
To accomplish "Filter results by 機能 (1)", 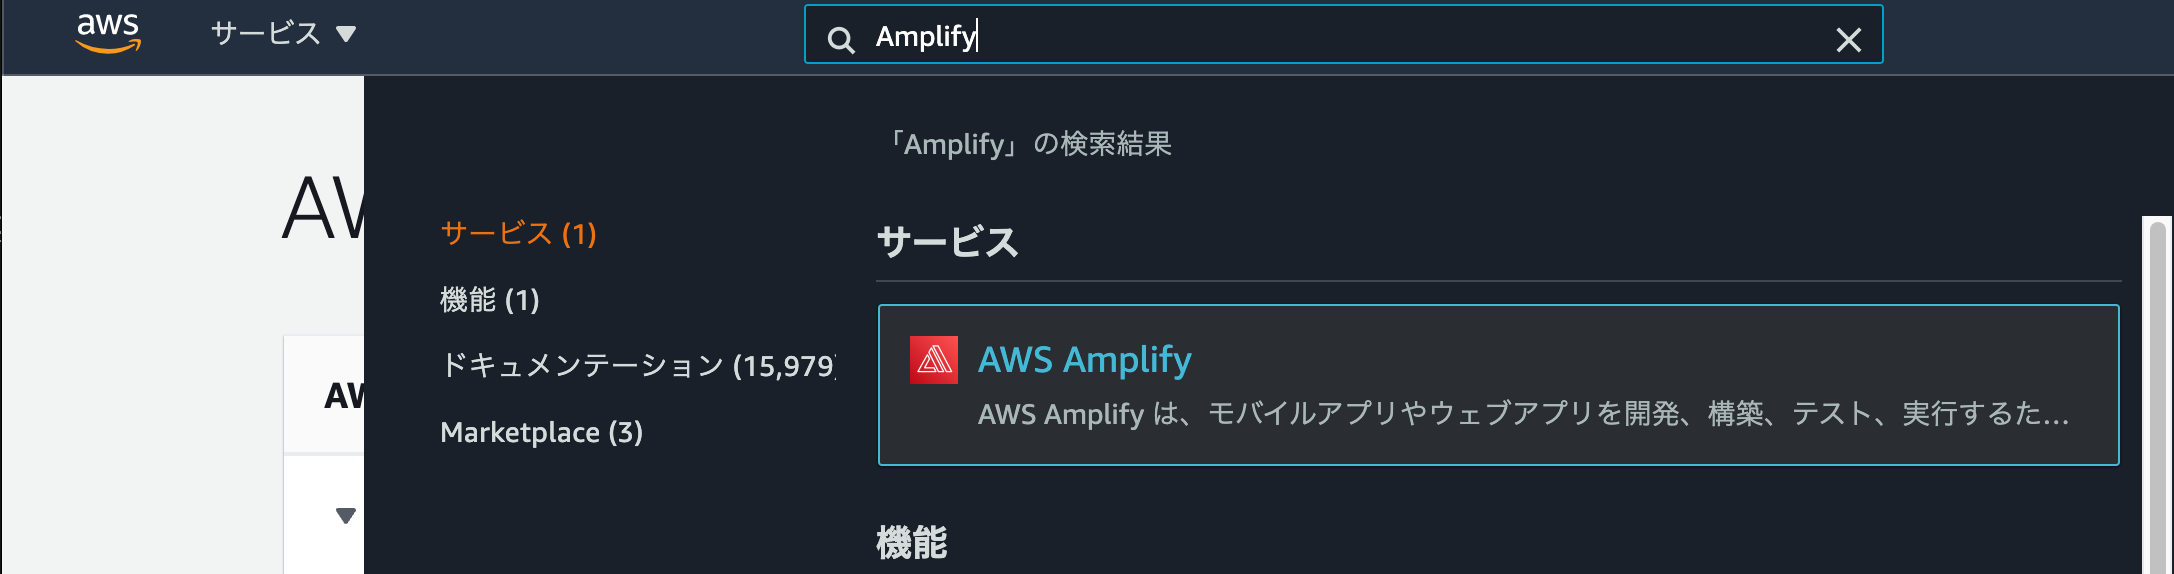I will click(490, 299).
